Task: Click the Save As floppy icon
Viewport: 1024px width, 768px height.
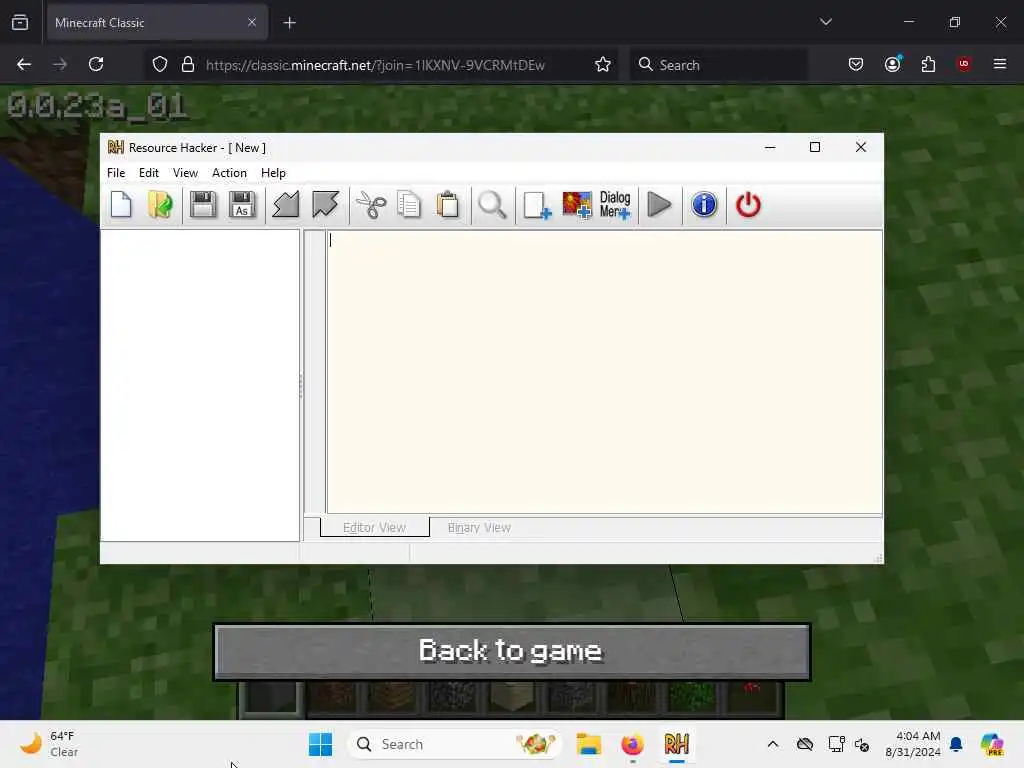Action: click(x=242, y=205)
